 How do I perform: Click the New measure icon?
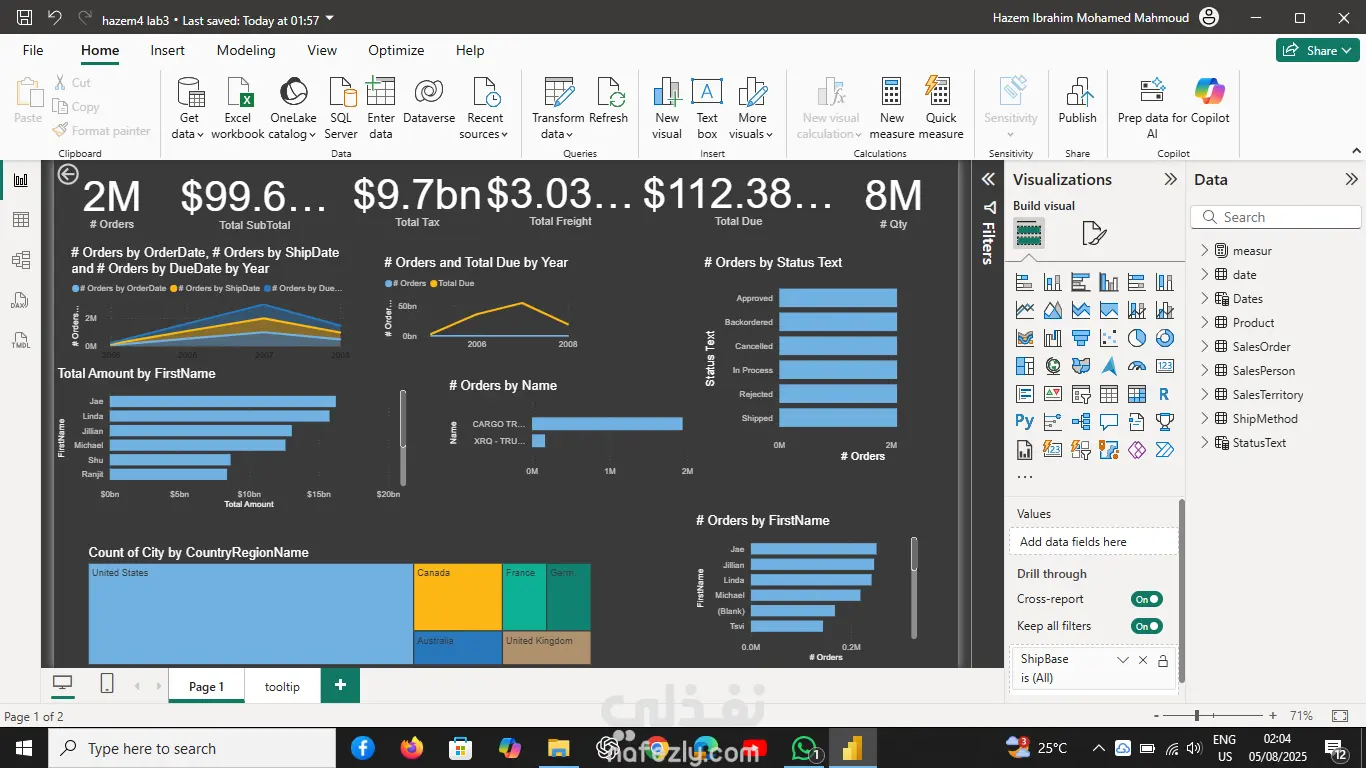(891, 93)
